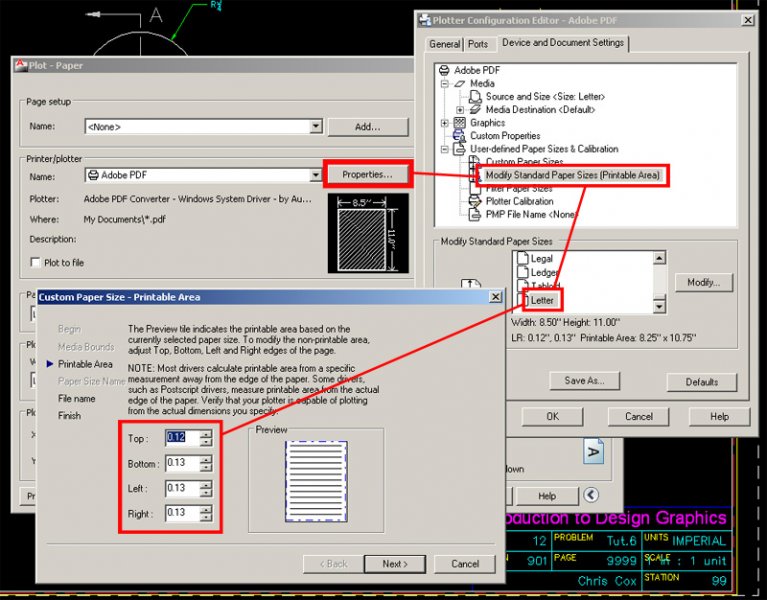Viewport: 767px width, 600px height.
Task: Select Source and Size <Size: Letter> item
Action: point(545,96)
